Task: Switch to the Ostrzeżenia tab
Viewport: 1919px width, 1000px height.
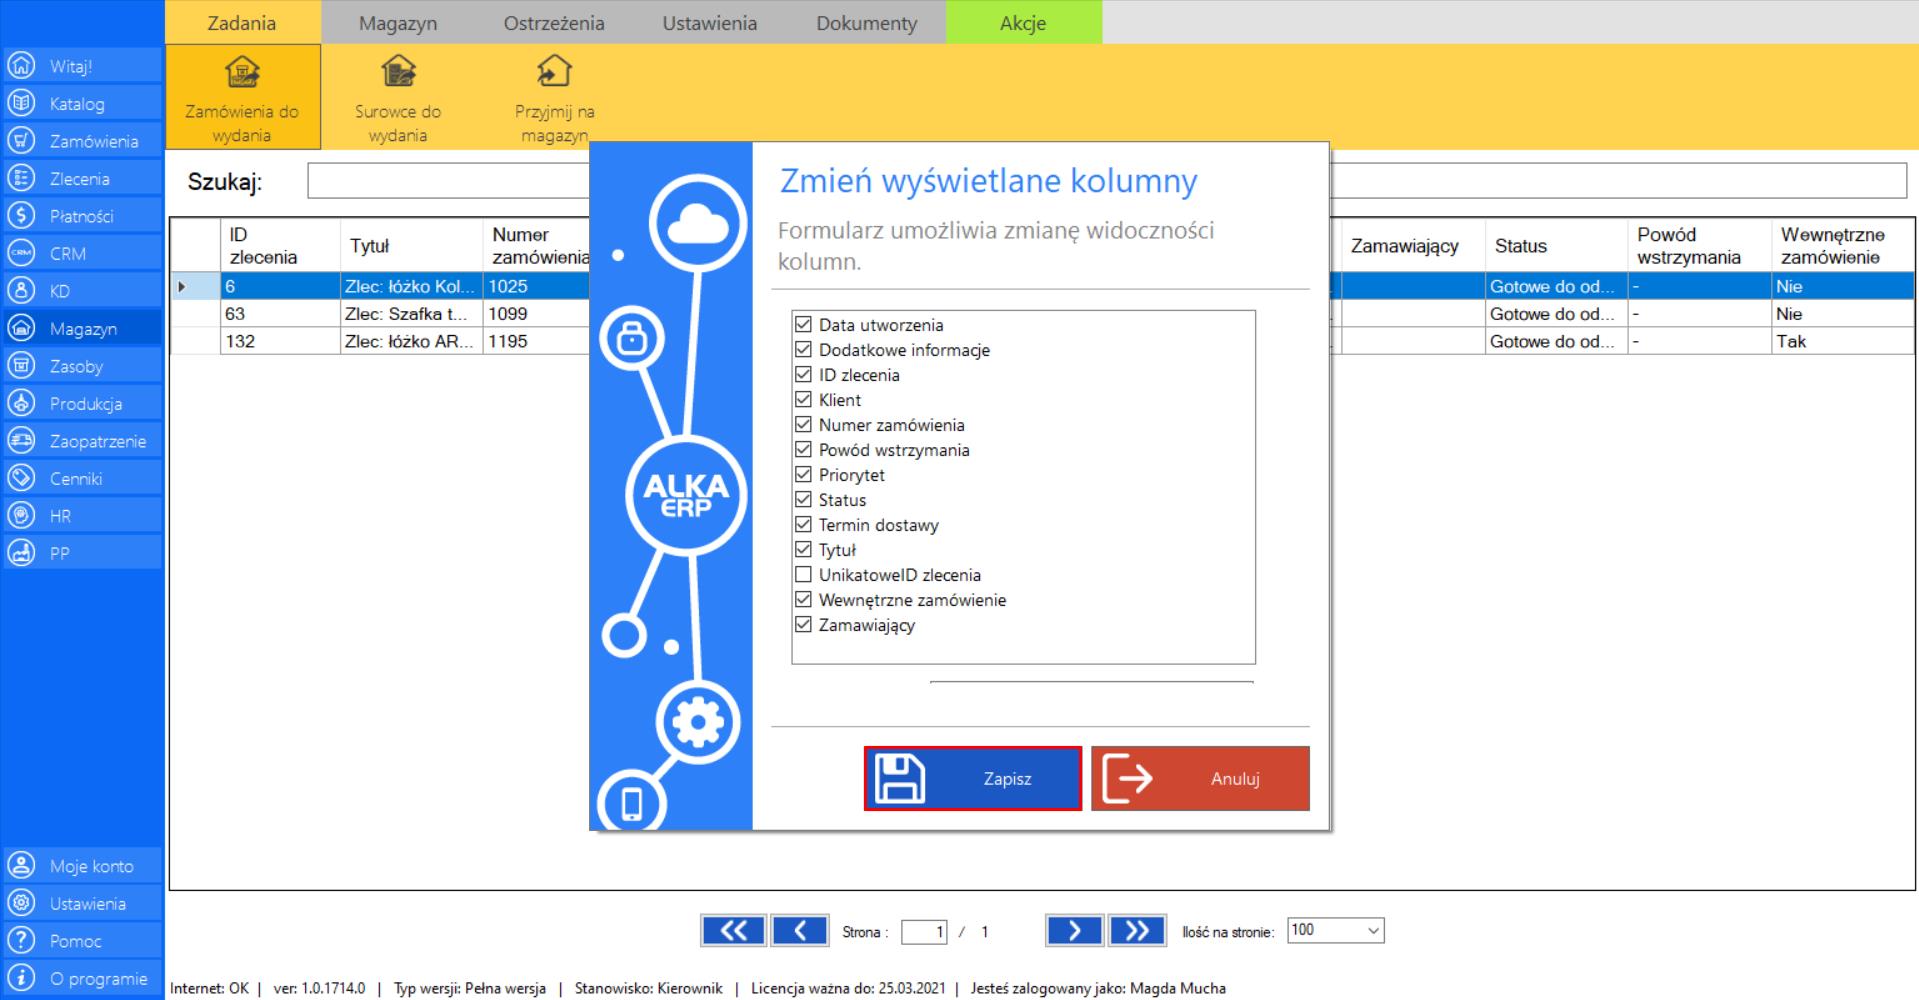Action: tap(554, 23)
